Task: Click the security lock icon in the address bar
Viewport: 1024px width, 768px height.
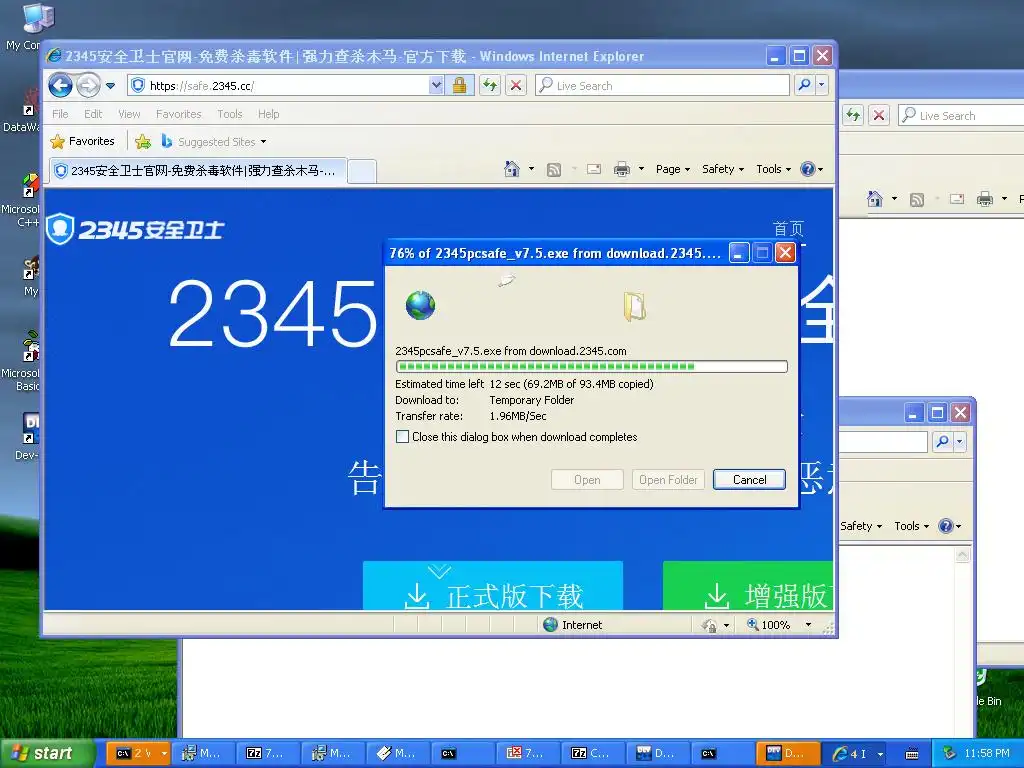Action: coord(460,86)
